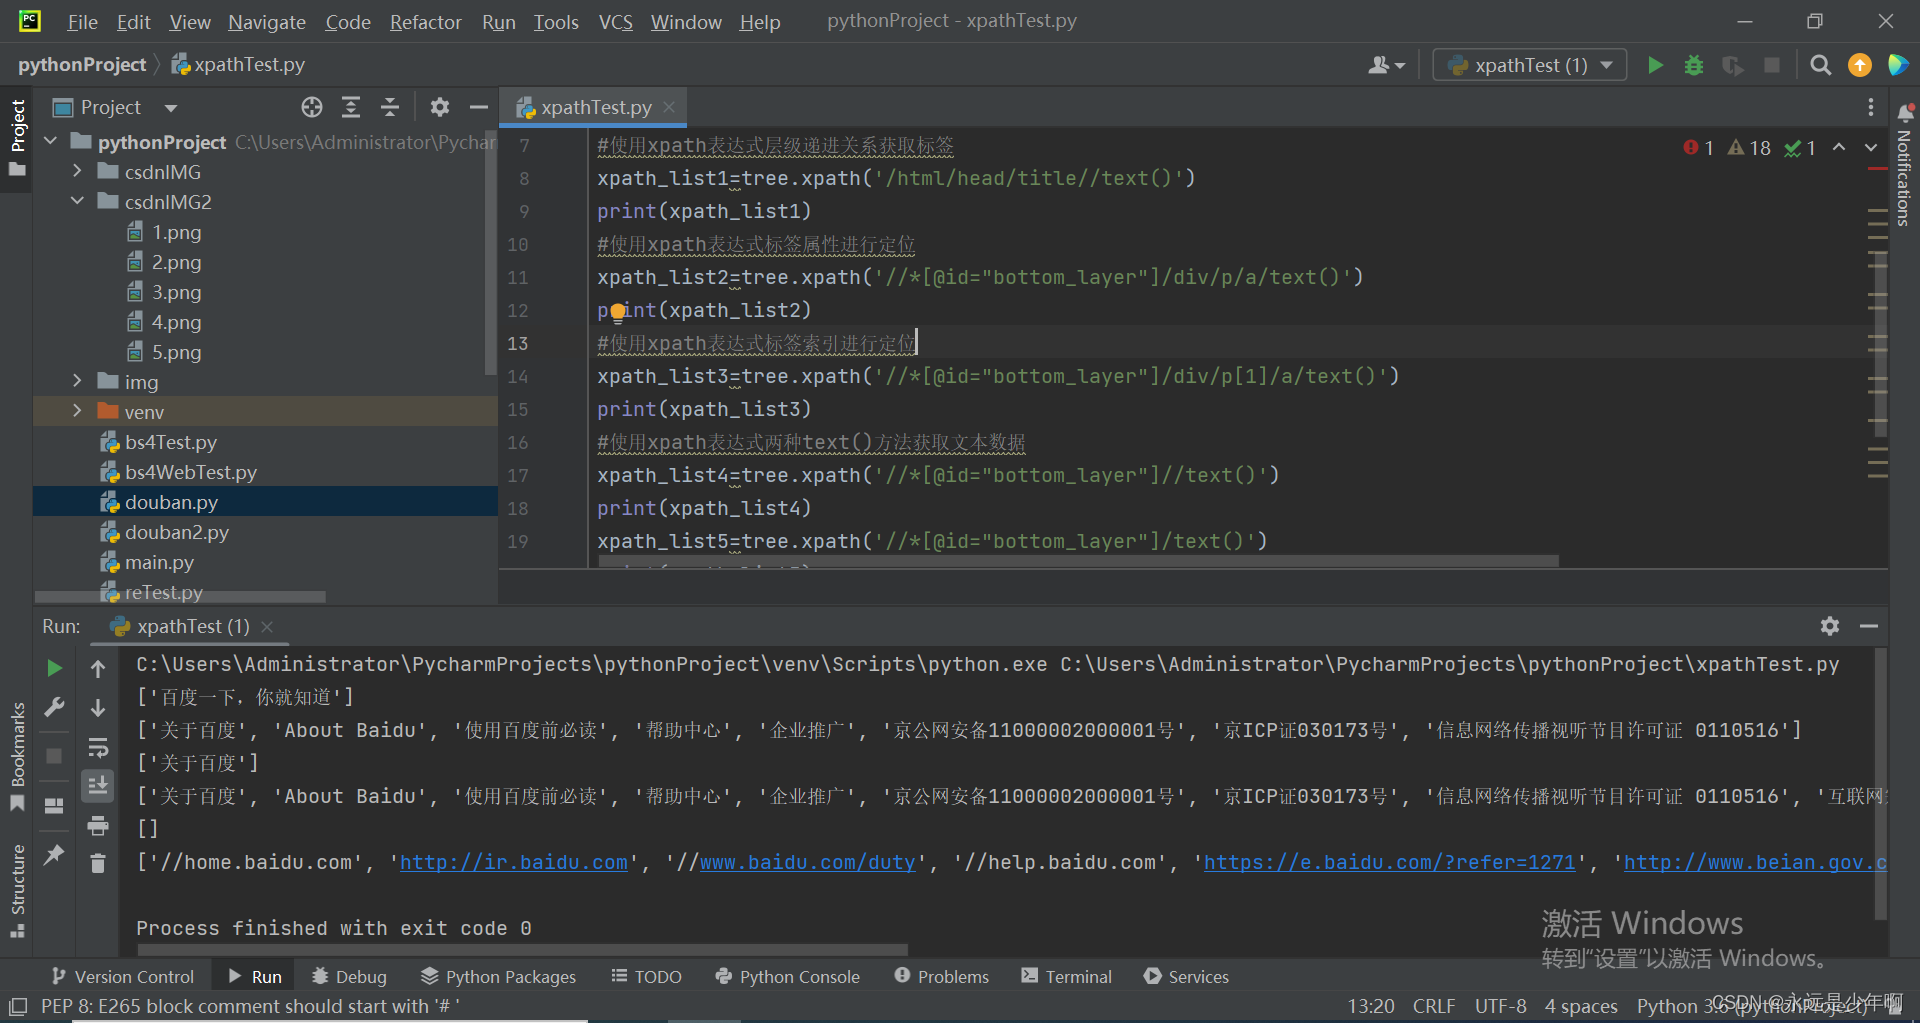Hide Run panel using minus icon
Image resolution: width=1920 pixels, height=1023 pixels.
click(1869, 626)
